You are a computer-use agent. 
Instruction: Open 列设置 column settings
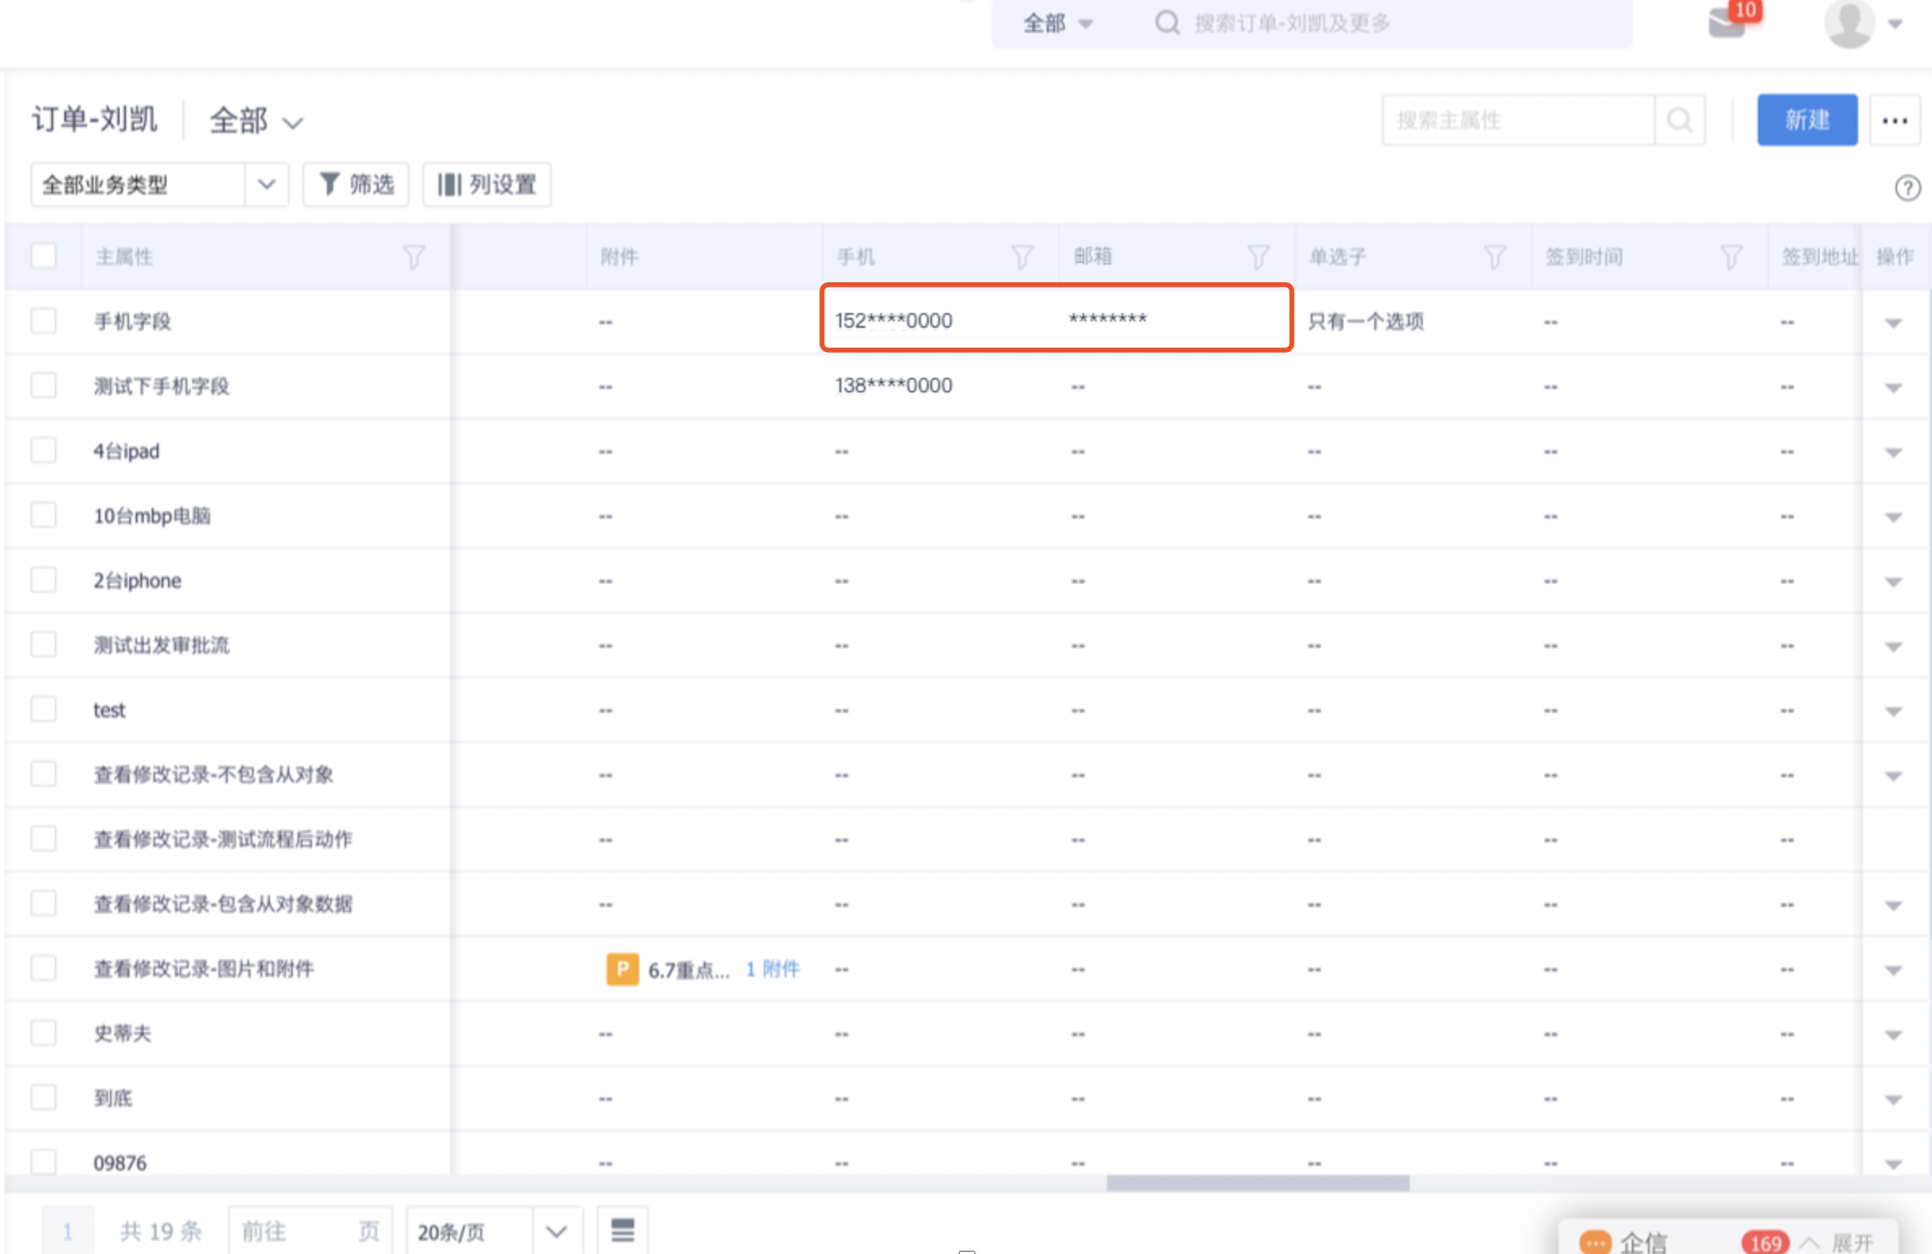coord(487,185)
